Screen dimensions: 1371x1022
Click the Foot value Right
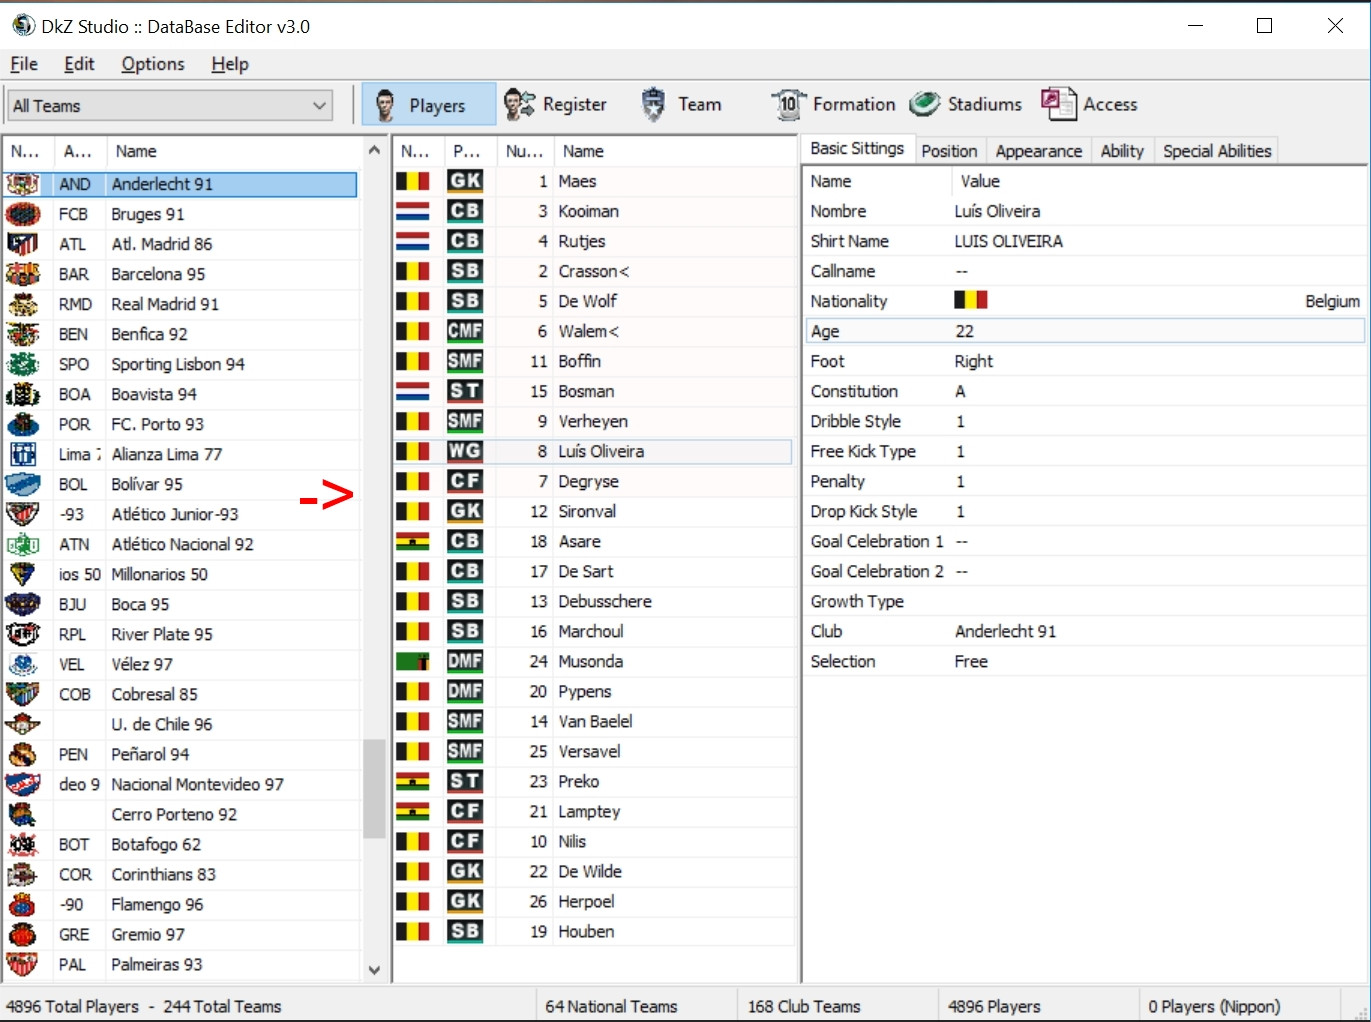tap(974, 361)
